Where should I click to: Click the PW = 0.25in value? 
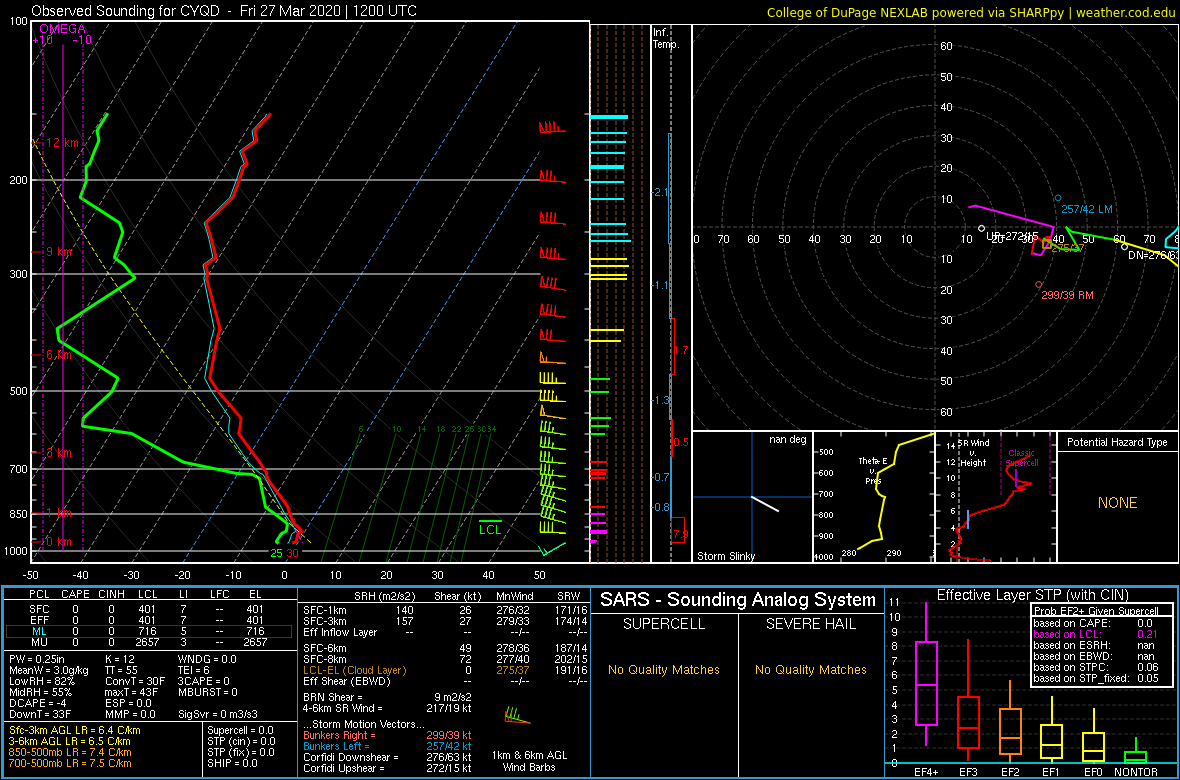tap(40, 658)
